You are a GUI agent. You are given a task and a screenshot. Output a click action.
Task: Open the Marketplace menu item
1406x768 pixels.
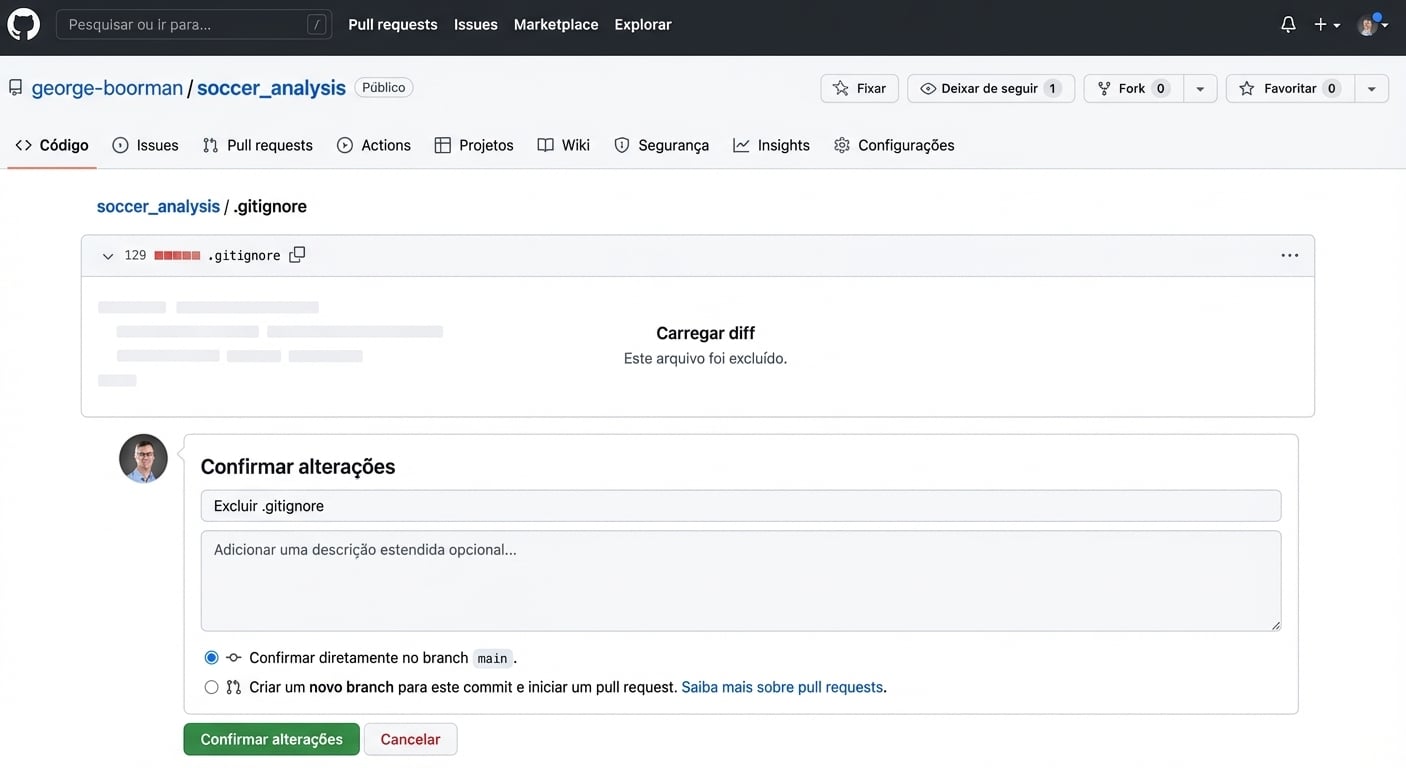coord(556,23)
